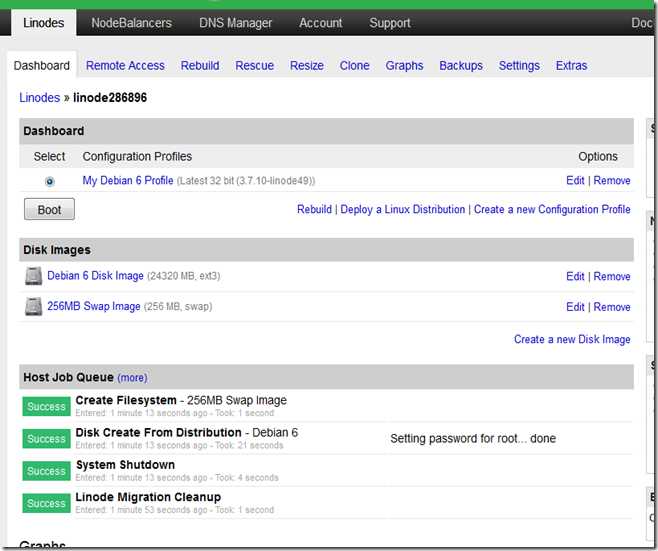Click Create a new Disk Image link

click(572, 339)
